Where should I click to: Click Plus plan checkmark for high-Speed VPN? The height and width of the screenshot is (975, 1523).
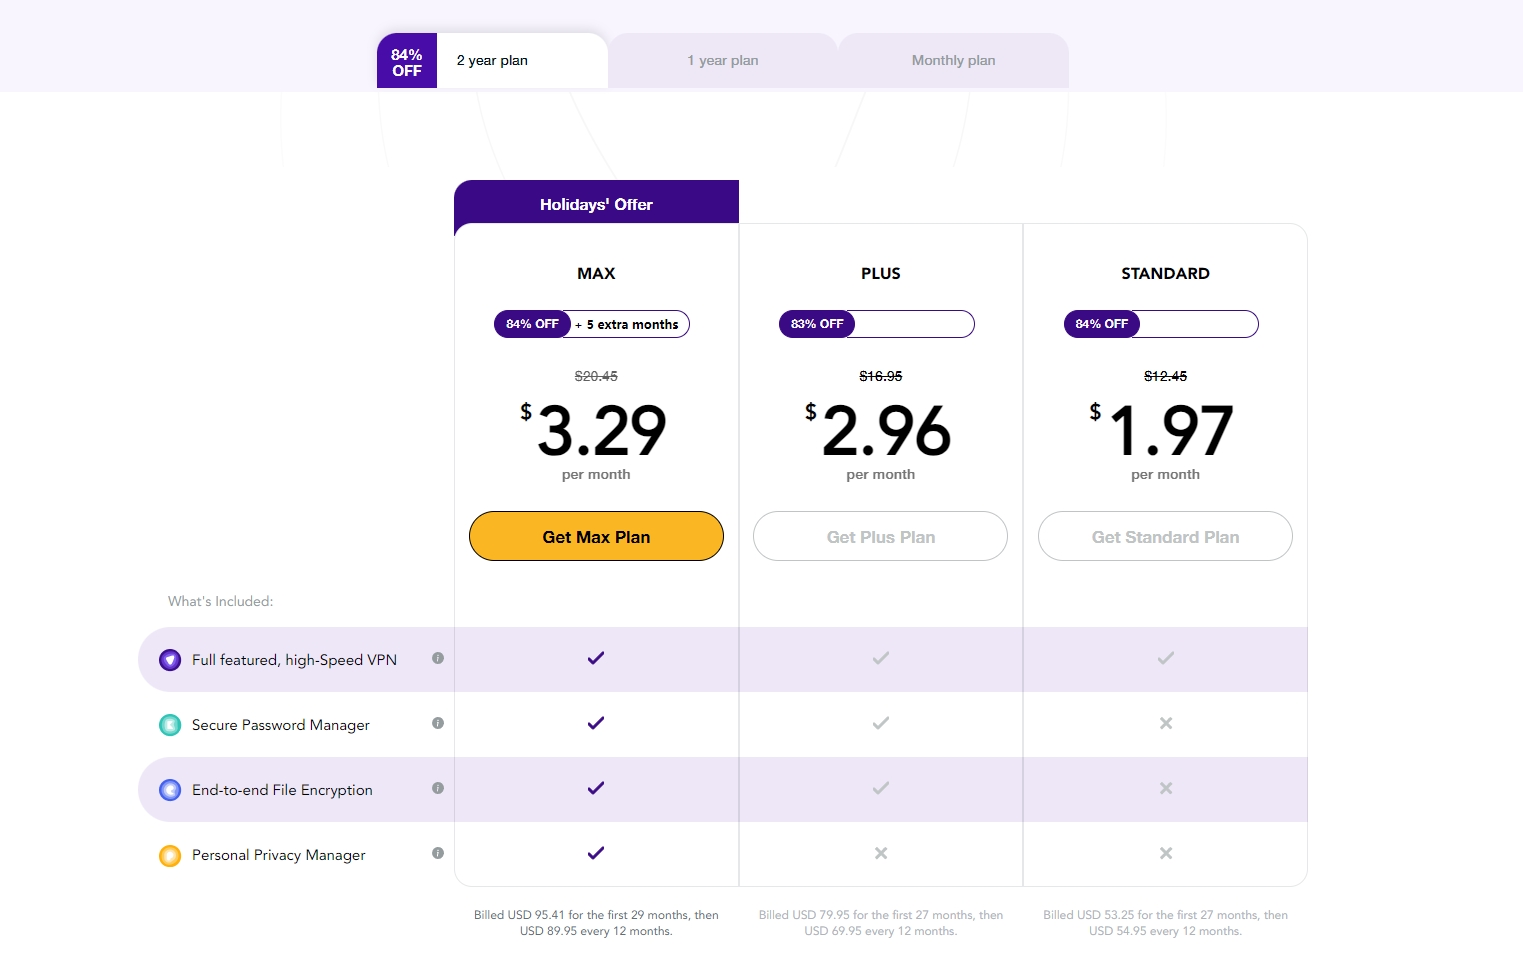[881, 658]
